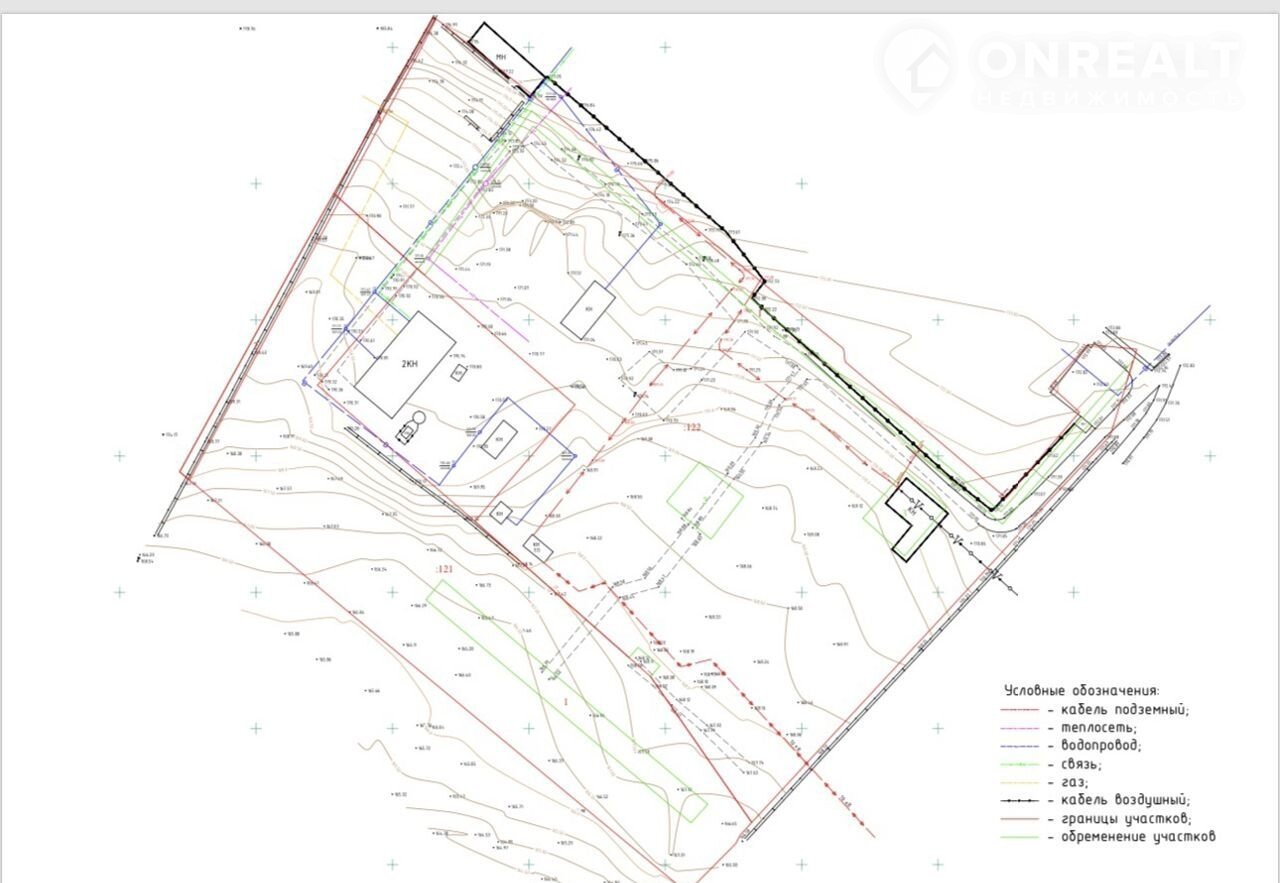The width and height of the screenshot is (1280, 883).
Task: Click the green связь line sample in legend
Action: [1020, 764]
